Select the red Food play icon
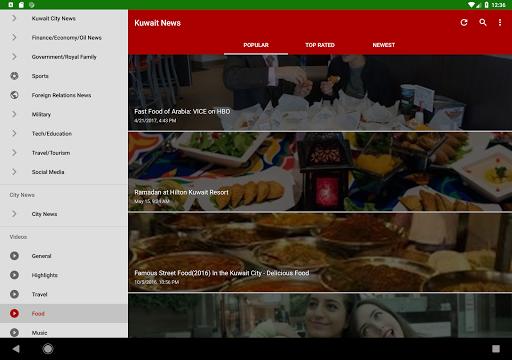 14,313
